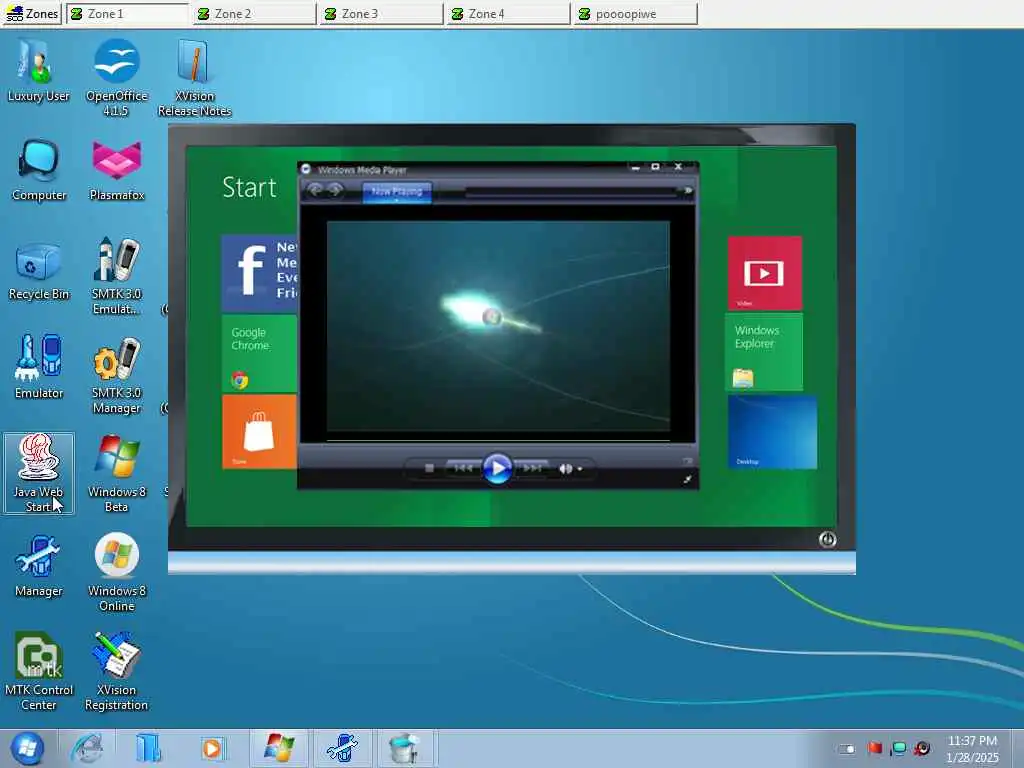Select the Now Playing tab in Media Player

pos(397,192)
